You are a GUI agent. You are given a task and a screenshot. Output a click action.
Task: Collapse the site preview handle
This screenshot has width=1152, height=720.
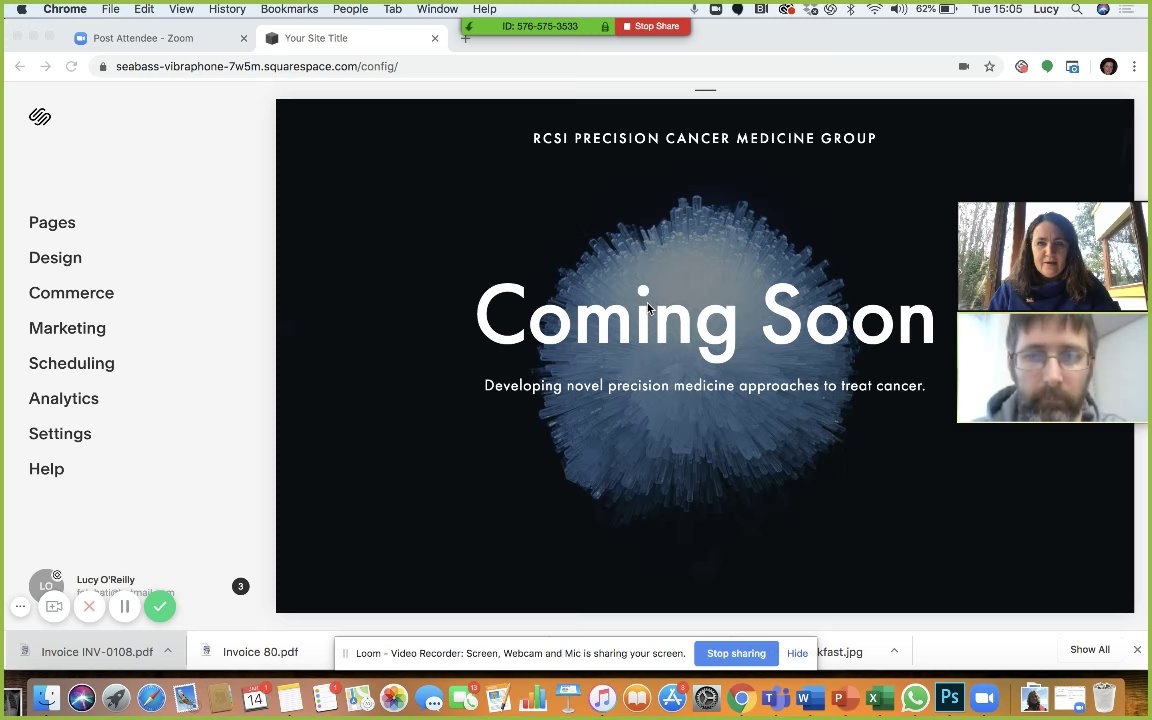(705, 90)
